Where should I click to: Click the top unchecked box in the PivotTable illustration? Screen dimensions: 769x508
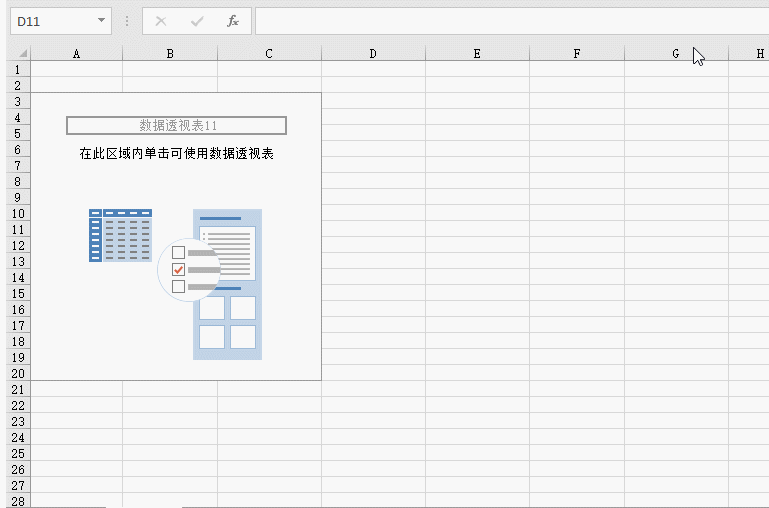point(179,252)
